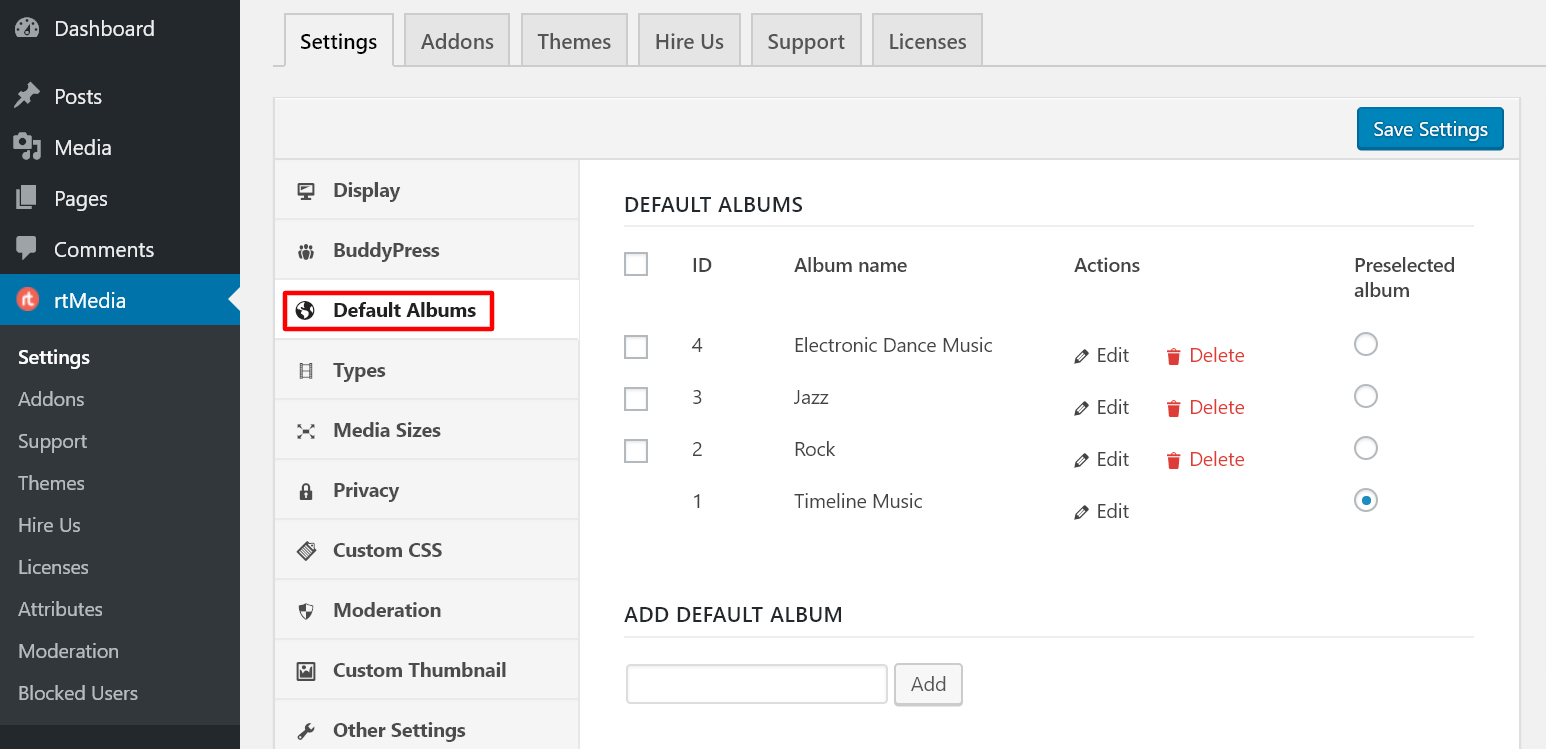
Task: Navigate to Blocked Users in sidebar
Action: (77, 692)
